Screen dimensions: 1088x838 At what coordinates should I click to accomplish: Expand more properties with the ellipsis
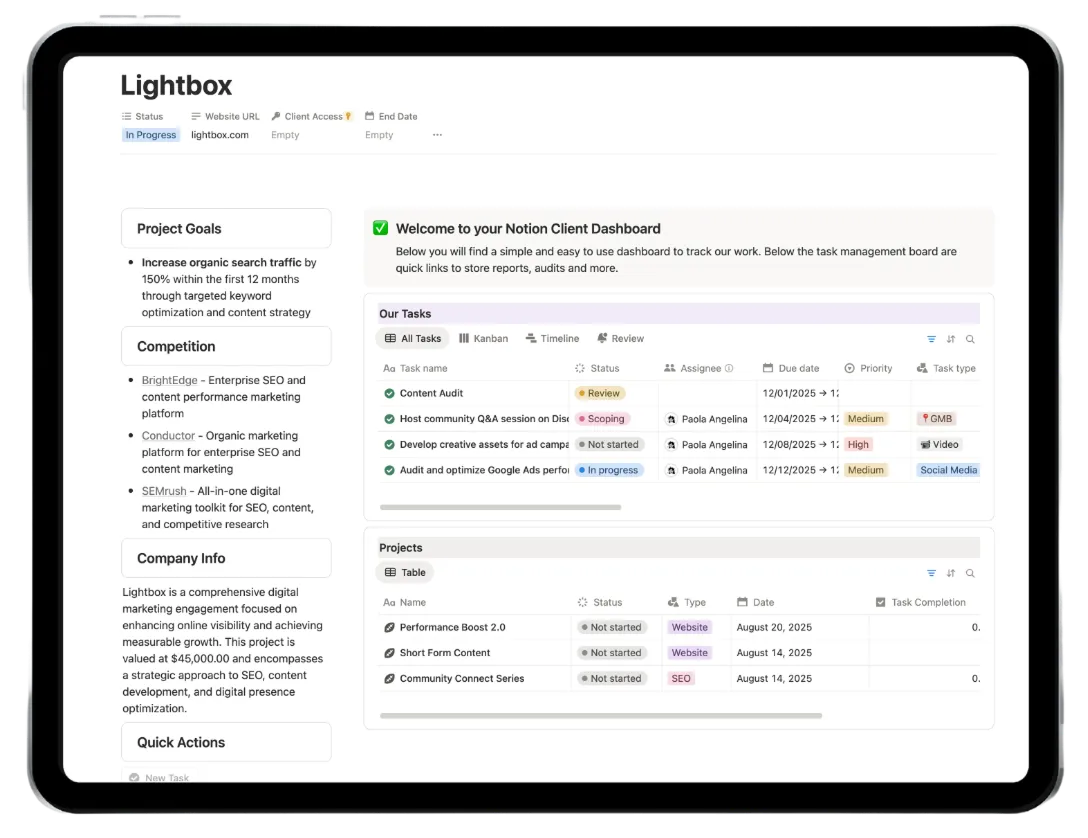pos(437,135)
